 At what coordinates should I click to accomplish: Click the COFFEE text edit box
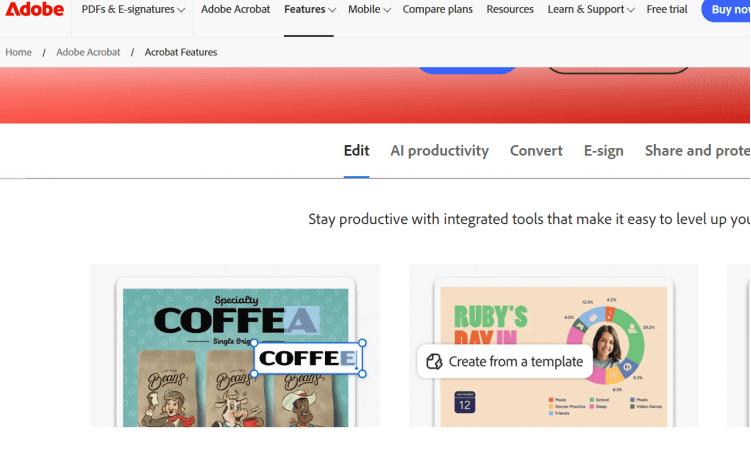[308, 358]
